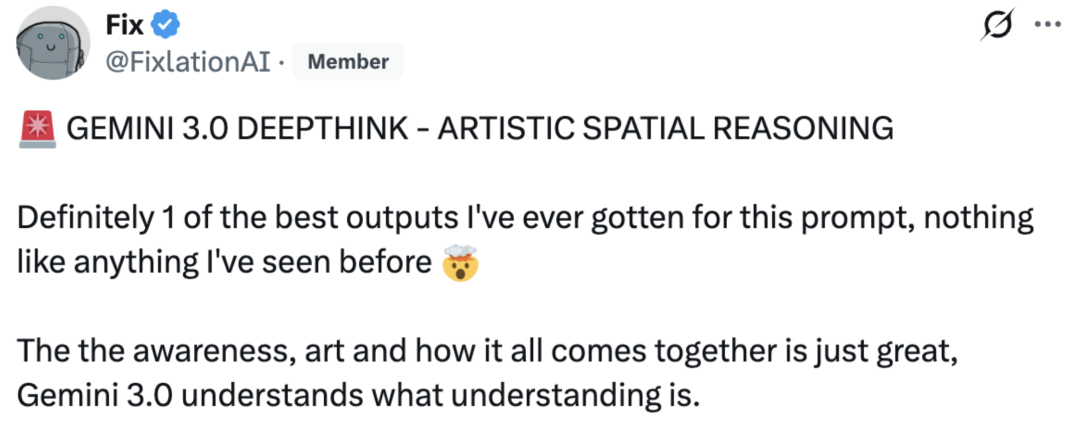The width and height of the screenshot is (1080, 433).
Task: Click the exploding head emoji
Action: pyautogui.click(x=460, y=265)
